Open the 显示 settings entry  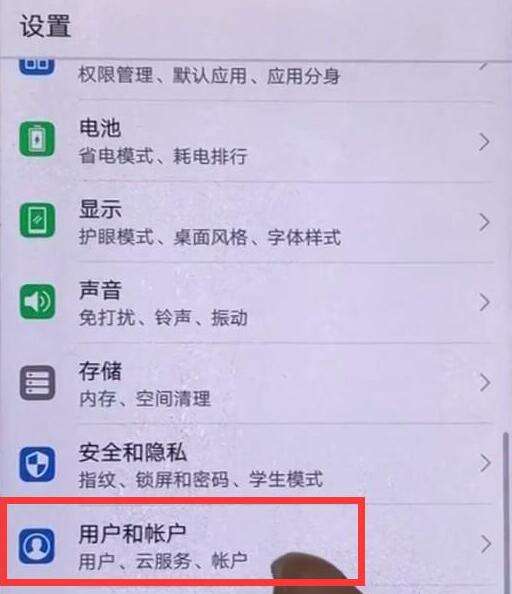click(x=256, y=222)
